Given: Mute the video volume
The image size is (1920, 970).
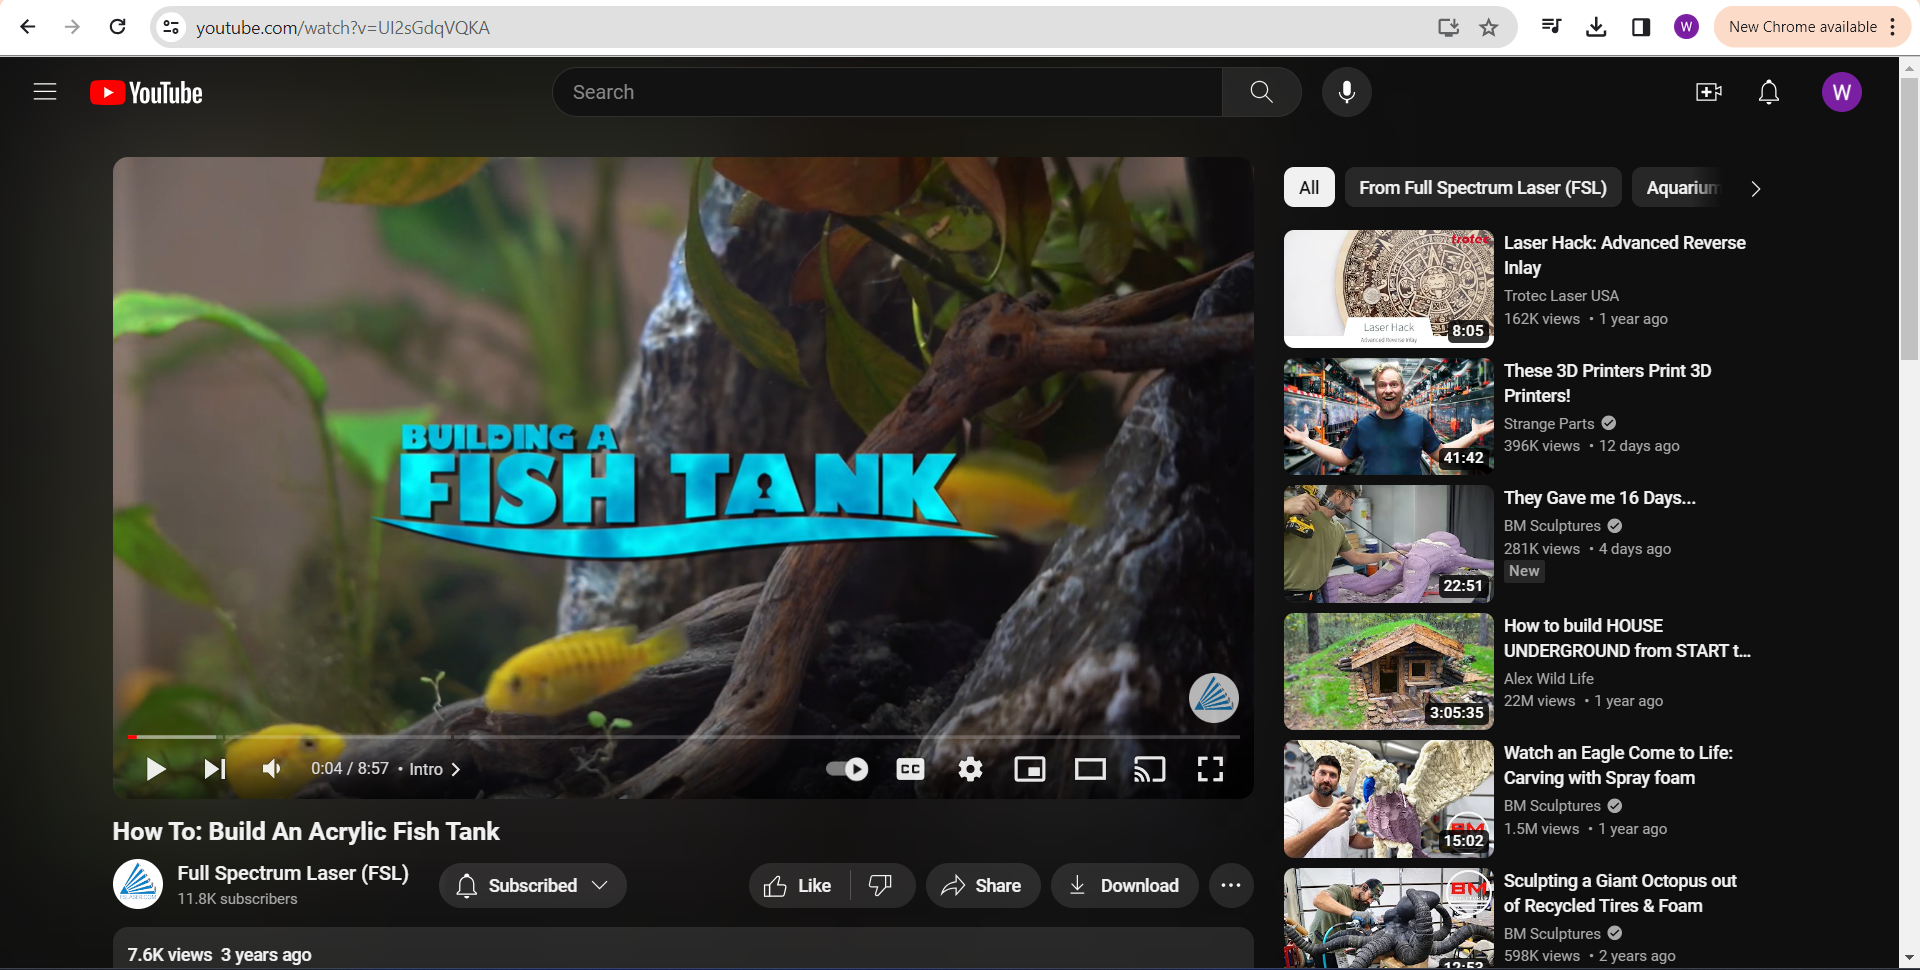Looking at the screenshot, I should [x=271, y=769].
